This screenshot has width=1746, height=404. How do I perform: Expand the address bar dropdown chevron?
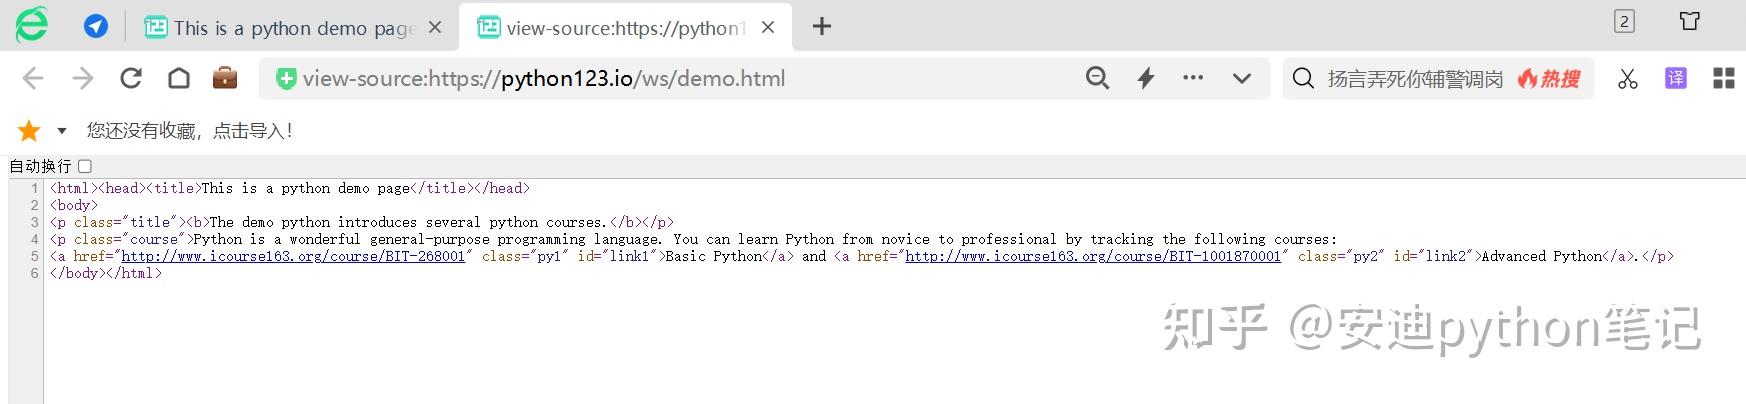pyautogui.click(x=1242, y=78)
